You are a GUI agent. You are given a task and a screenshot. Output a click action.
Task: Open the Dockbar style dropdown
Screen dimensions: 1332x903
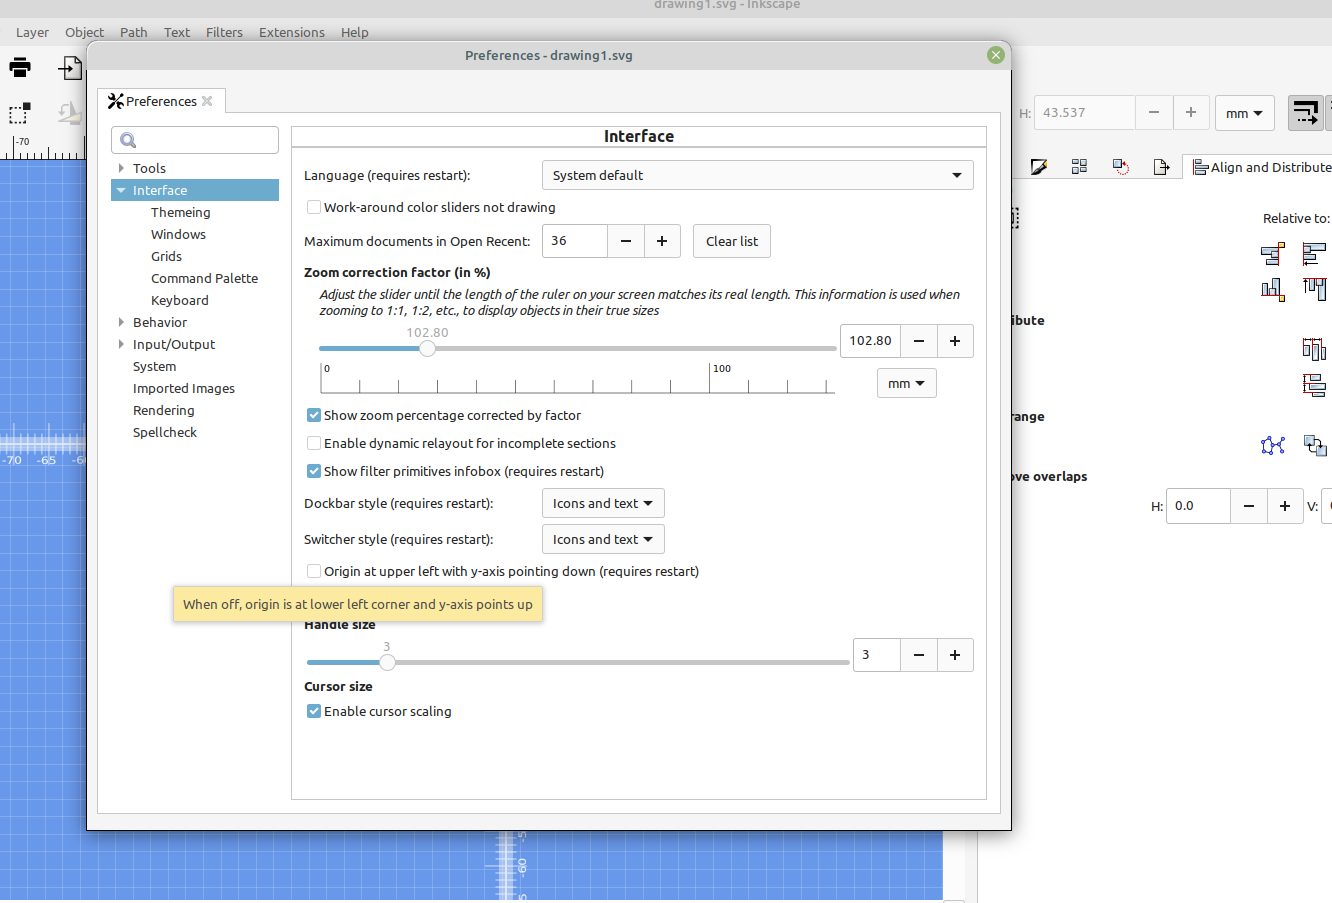coord(603,503)
